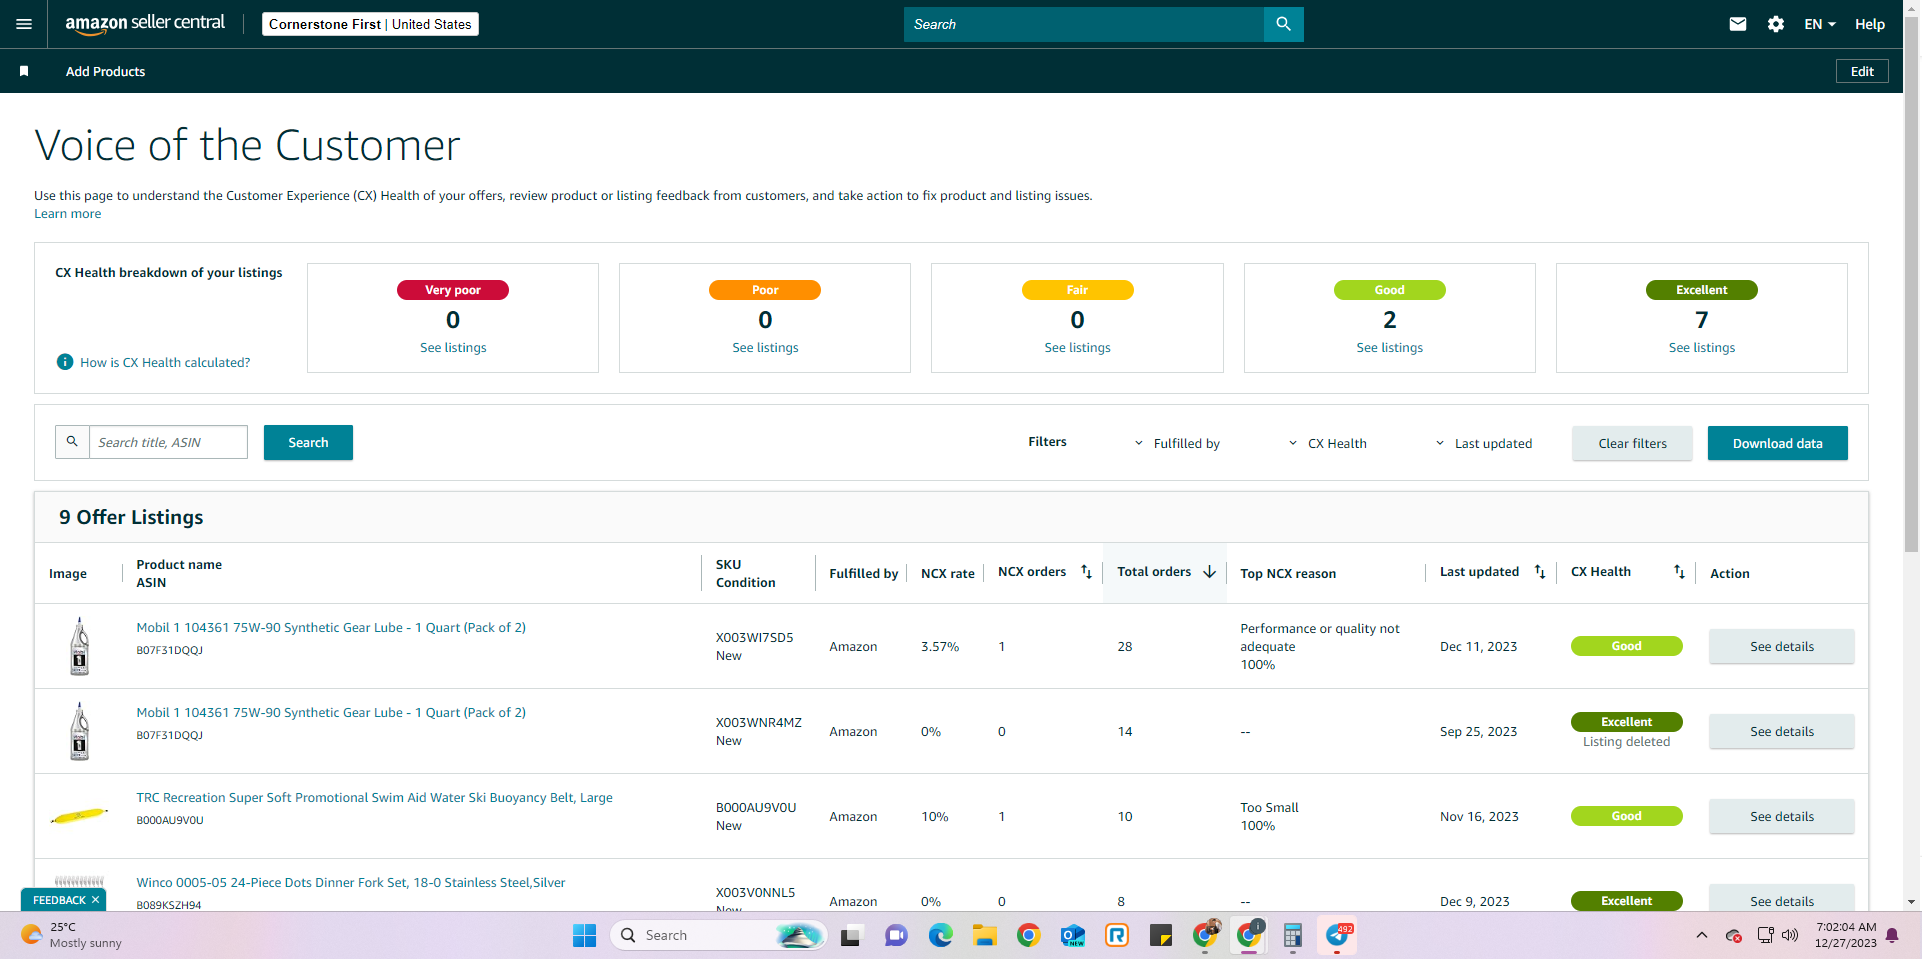
Task: Click the Learn more link
Action: (x=67, y=213)
